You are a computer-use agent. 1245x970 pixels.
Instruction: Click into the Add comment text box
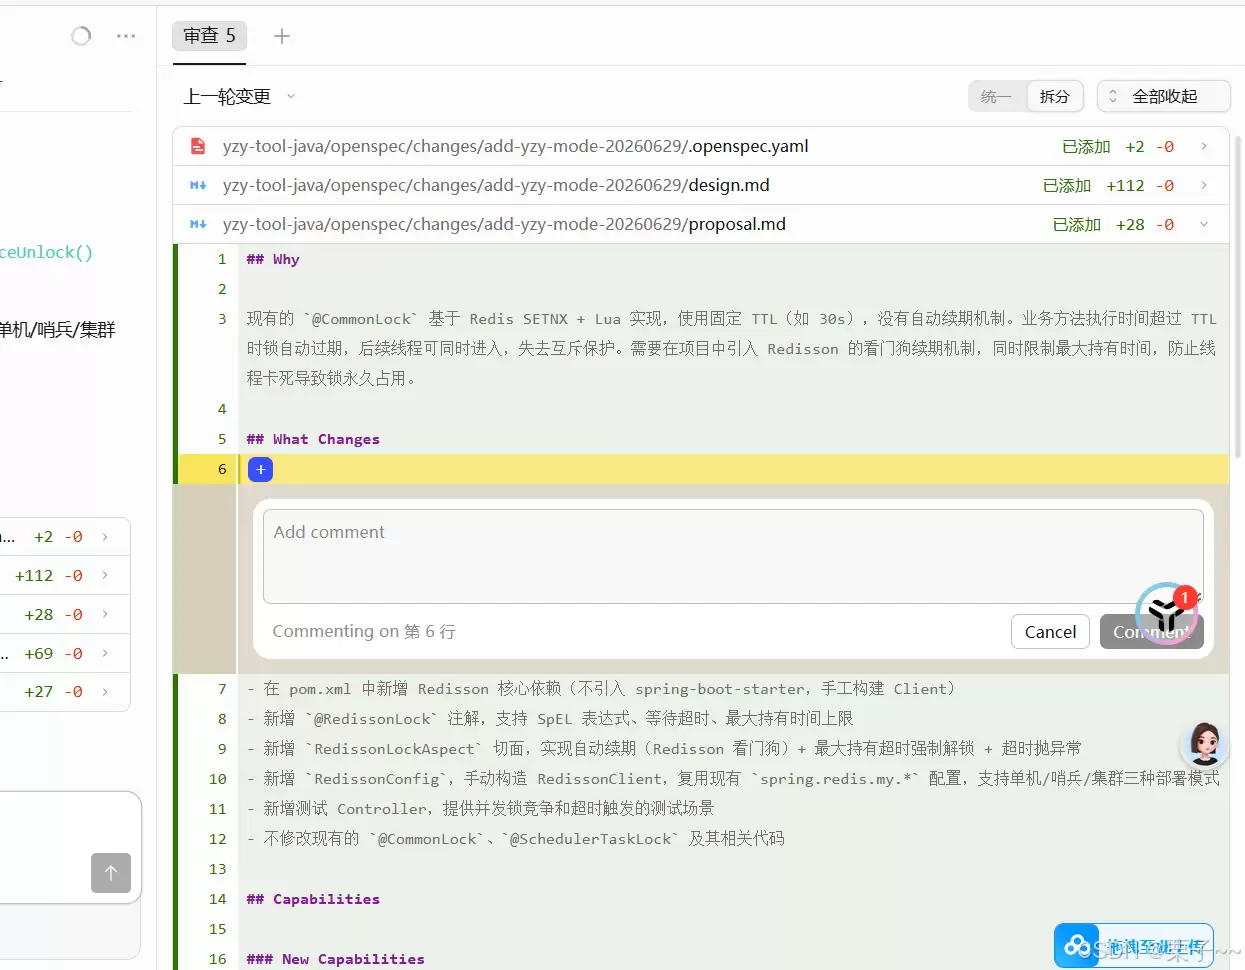pyautogui.click(x=733, y=556)
